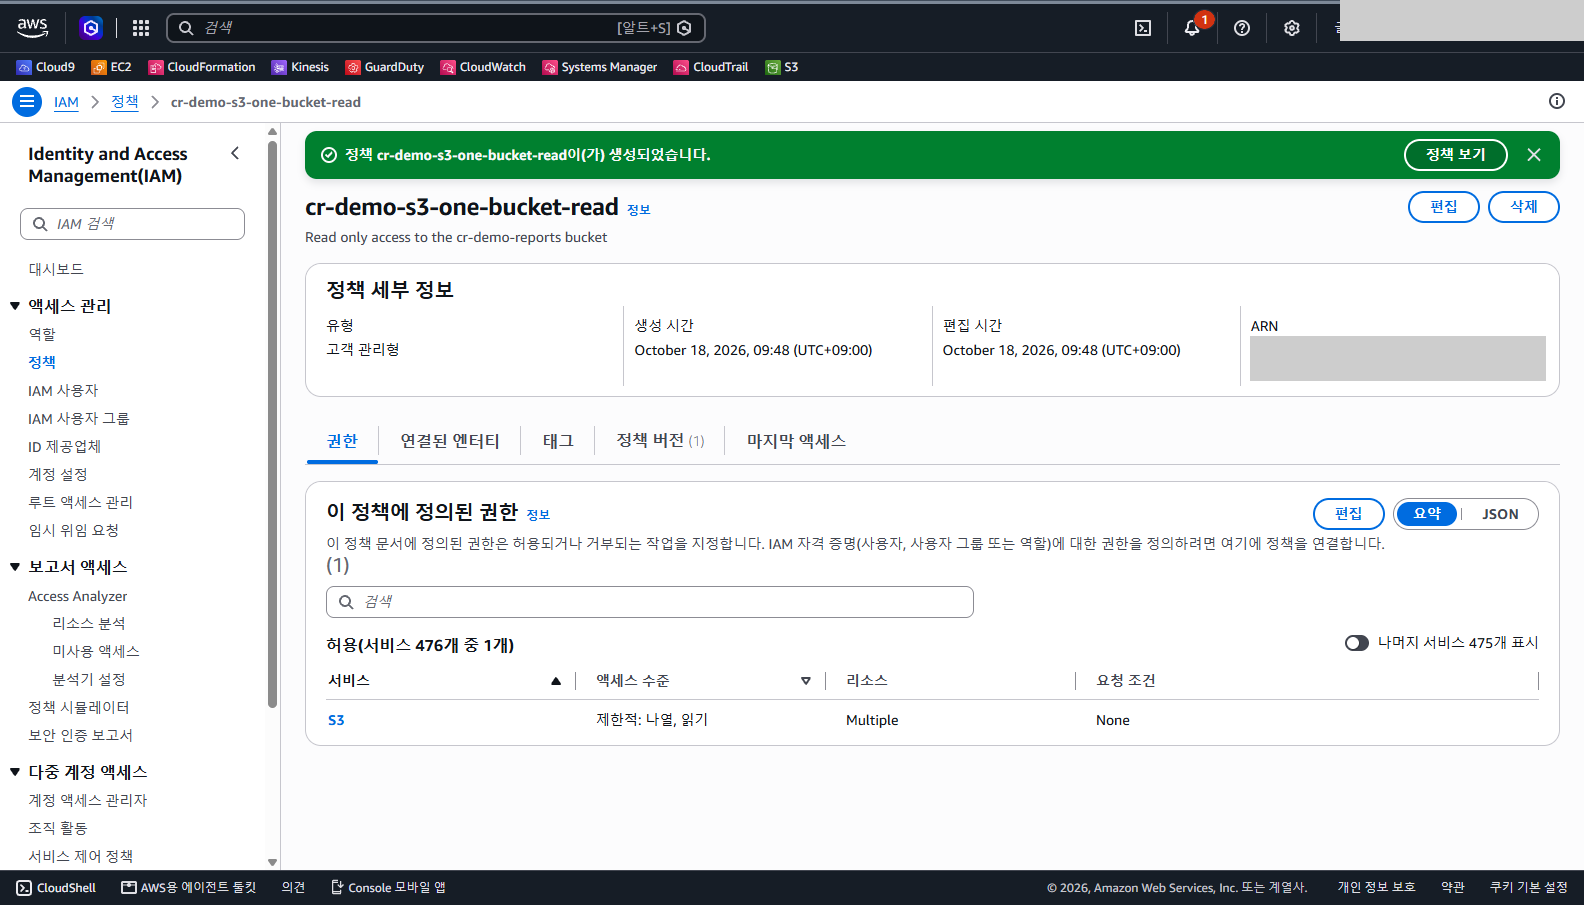Focus the permissions 검색 filter field
This screenshot has height=905, width=1584.
[650, 602]
